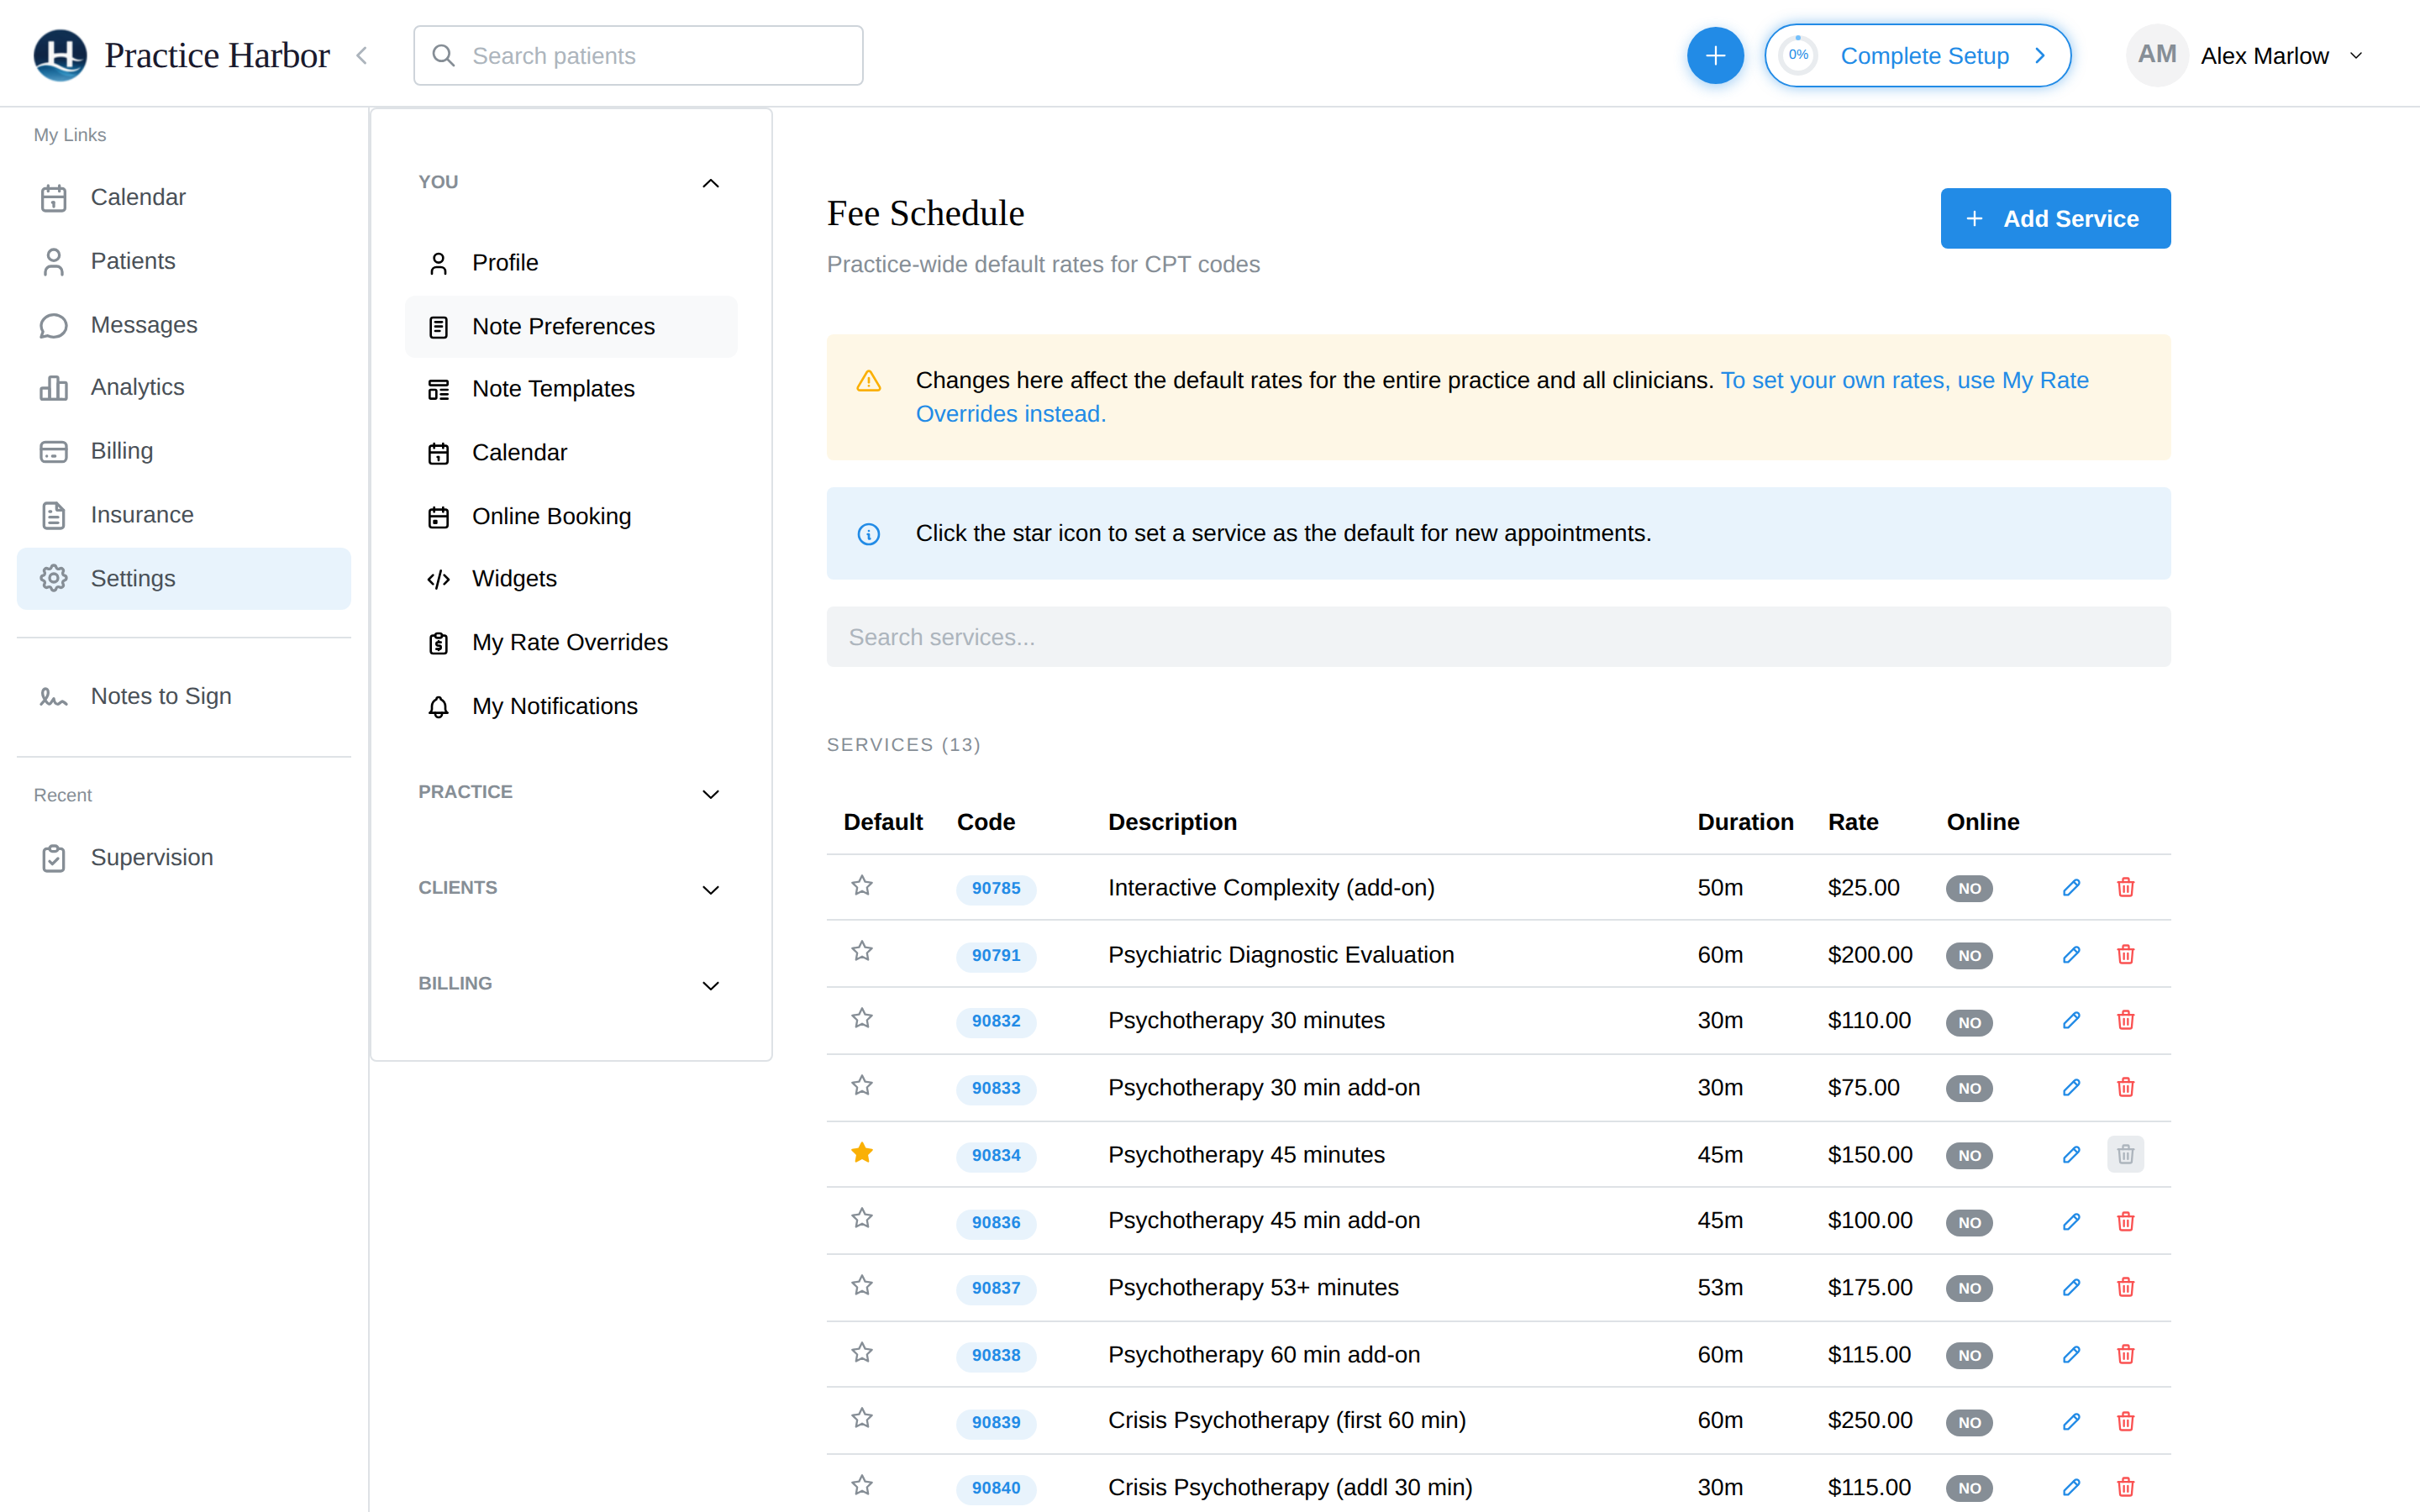Delete the 90832 Psychotherapy 30 minutes row
This screenshot has height=1512, width=2420.
(2125, 1021)
